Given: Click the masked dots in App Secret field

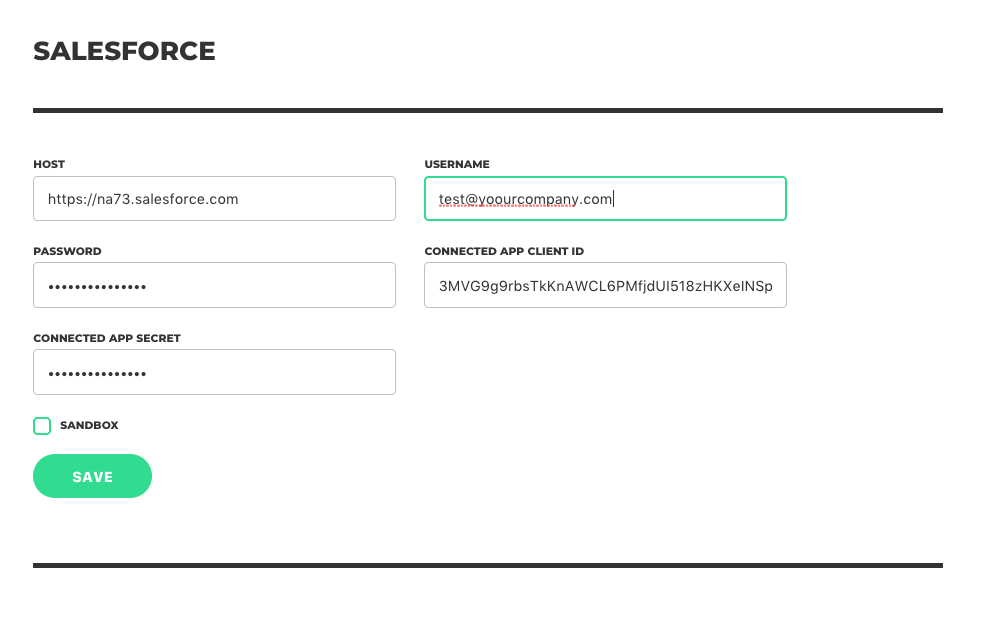Looking at the screenshot, I should point(97,374).
